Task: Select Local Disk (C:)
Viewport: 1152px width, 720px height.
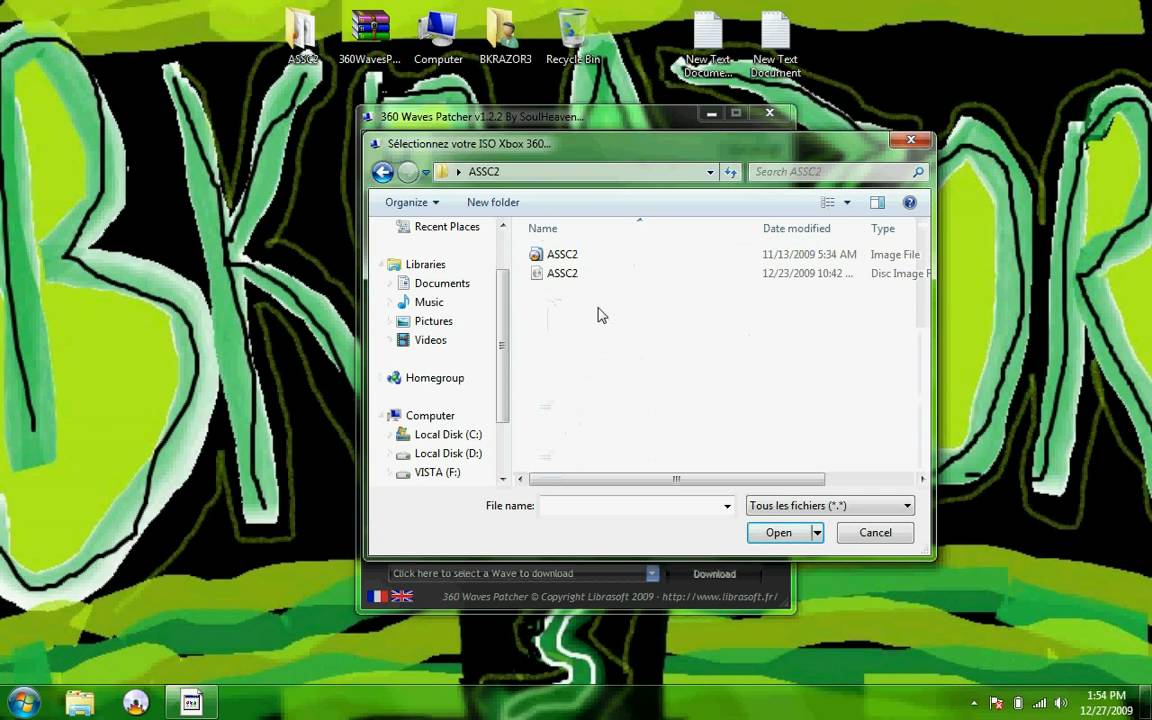Action: (x=439, y=435)
